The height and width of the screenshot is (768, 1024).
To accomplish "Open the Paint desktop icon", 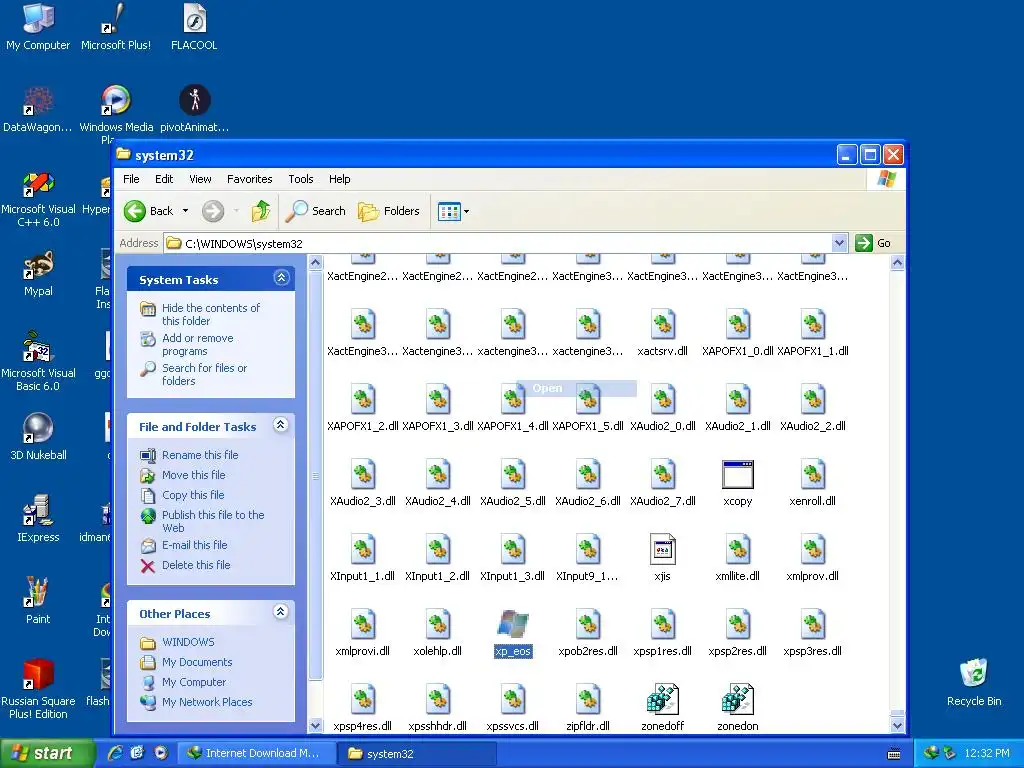I will click(38, 592).
